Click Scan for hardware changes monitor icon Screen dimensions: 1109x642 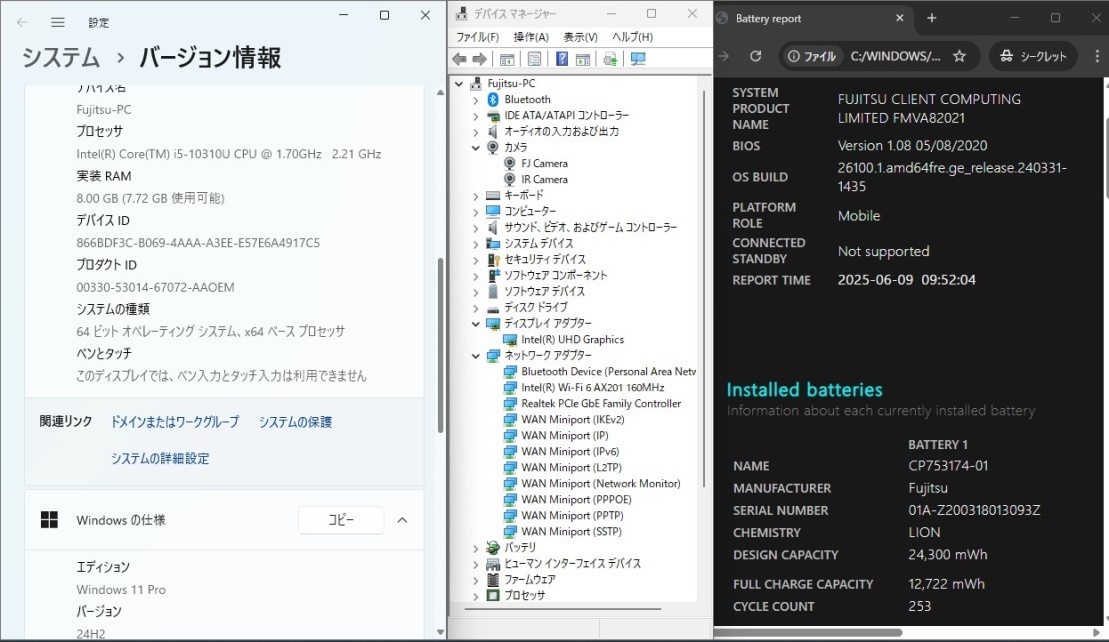click(638, 59)
